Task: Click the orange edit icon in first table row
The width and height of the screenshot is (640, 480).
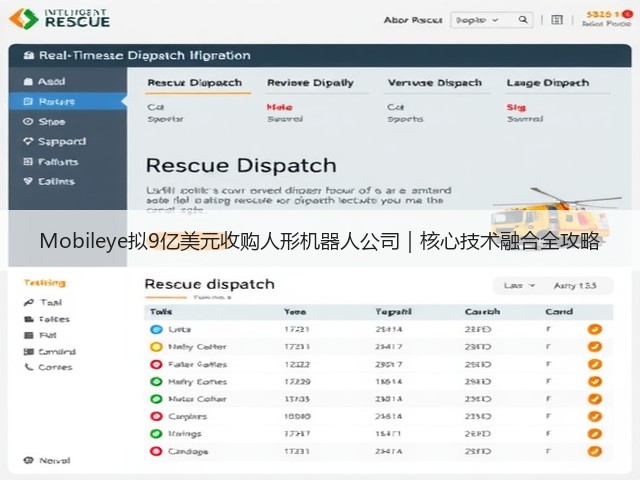Action: pos(595,329)
